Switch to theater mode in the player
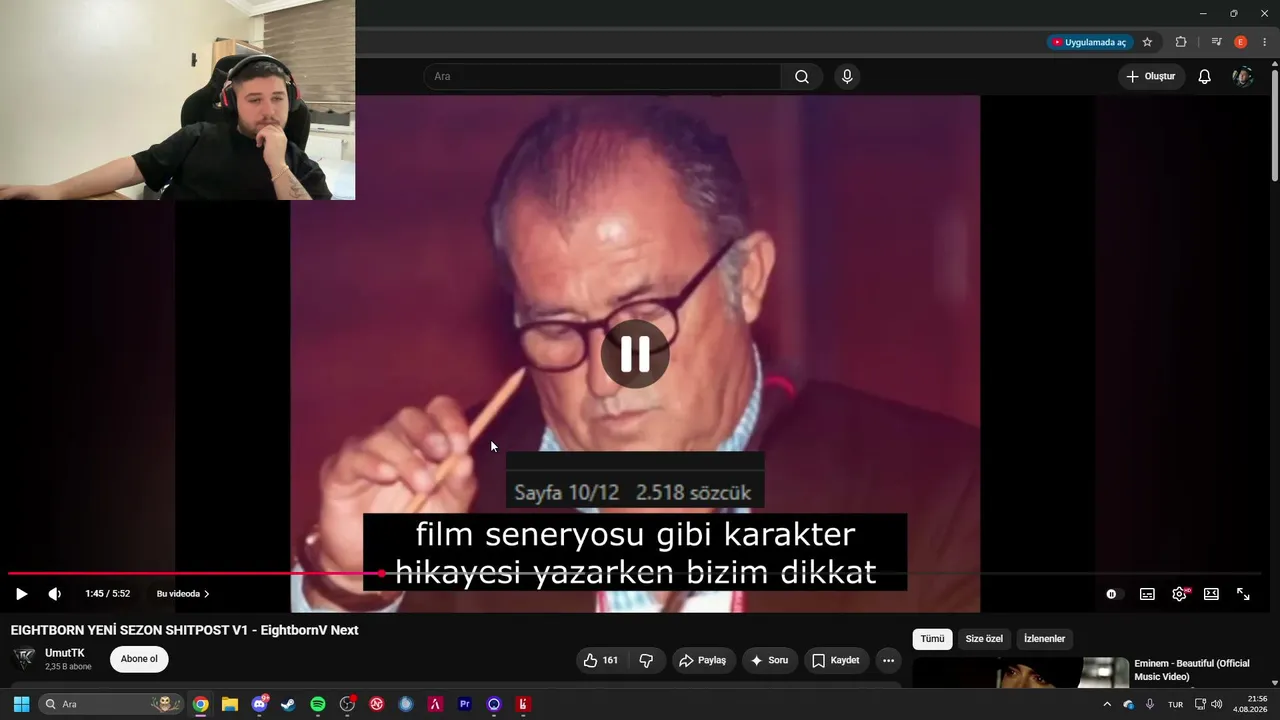The height and width of the screenshot is (720, 1280). (1211, 594)
